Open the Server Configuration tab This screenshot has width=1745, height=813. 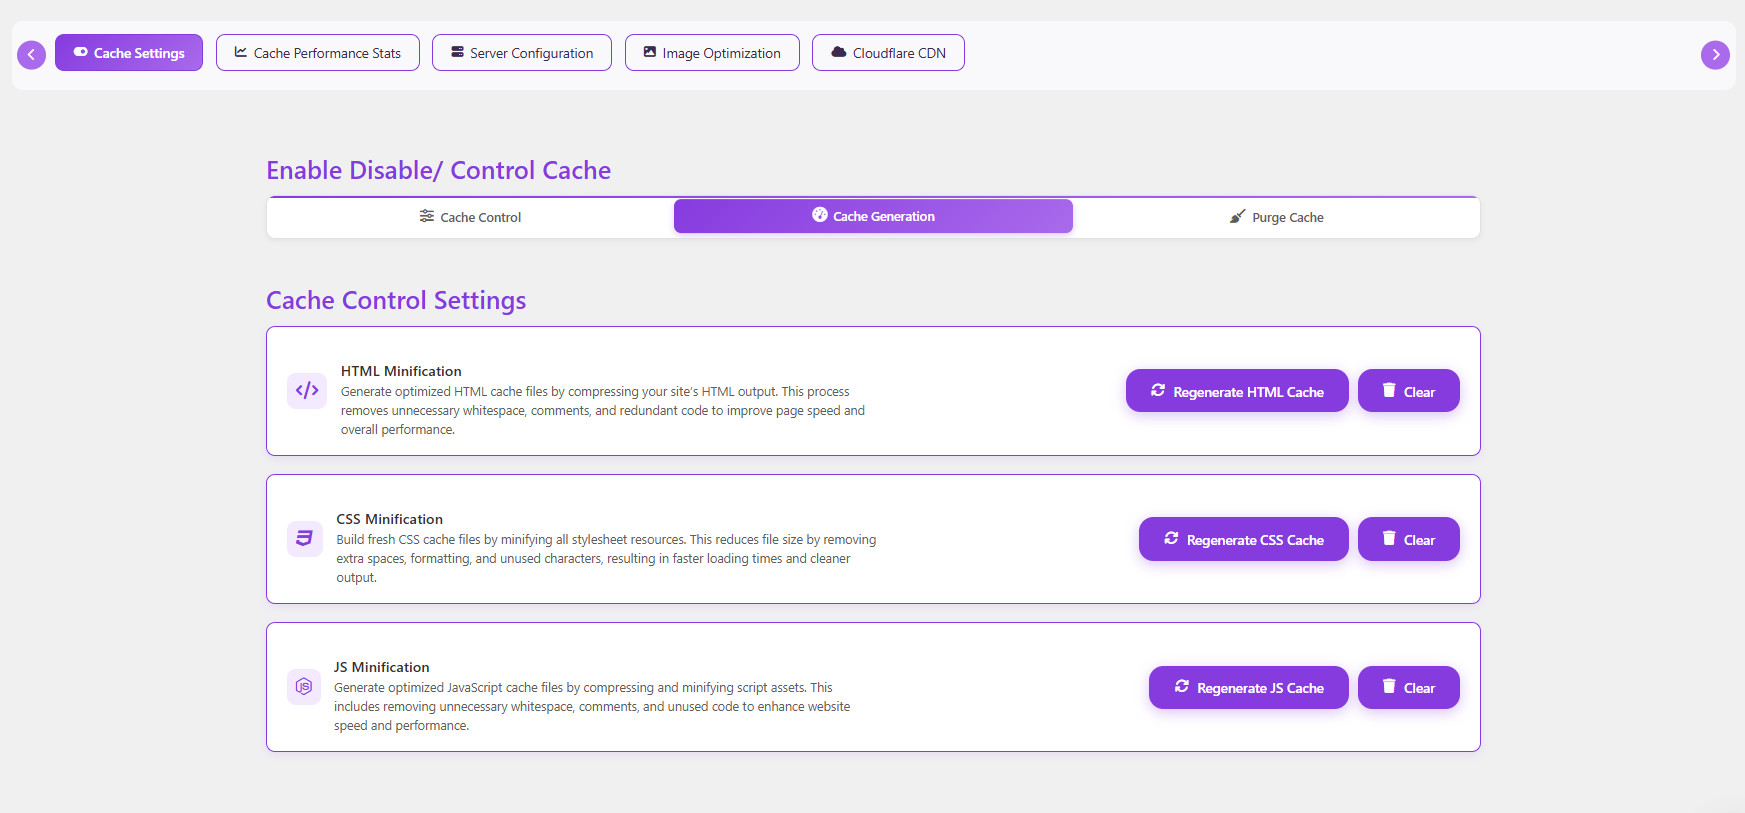click(x=522, y=53)
